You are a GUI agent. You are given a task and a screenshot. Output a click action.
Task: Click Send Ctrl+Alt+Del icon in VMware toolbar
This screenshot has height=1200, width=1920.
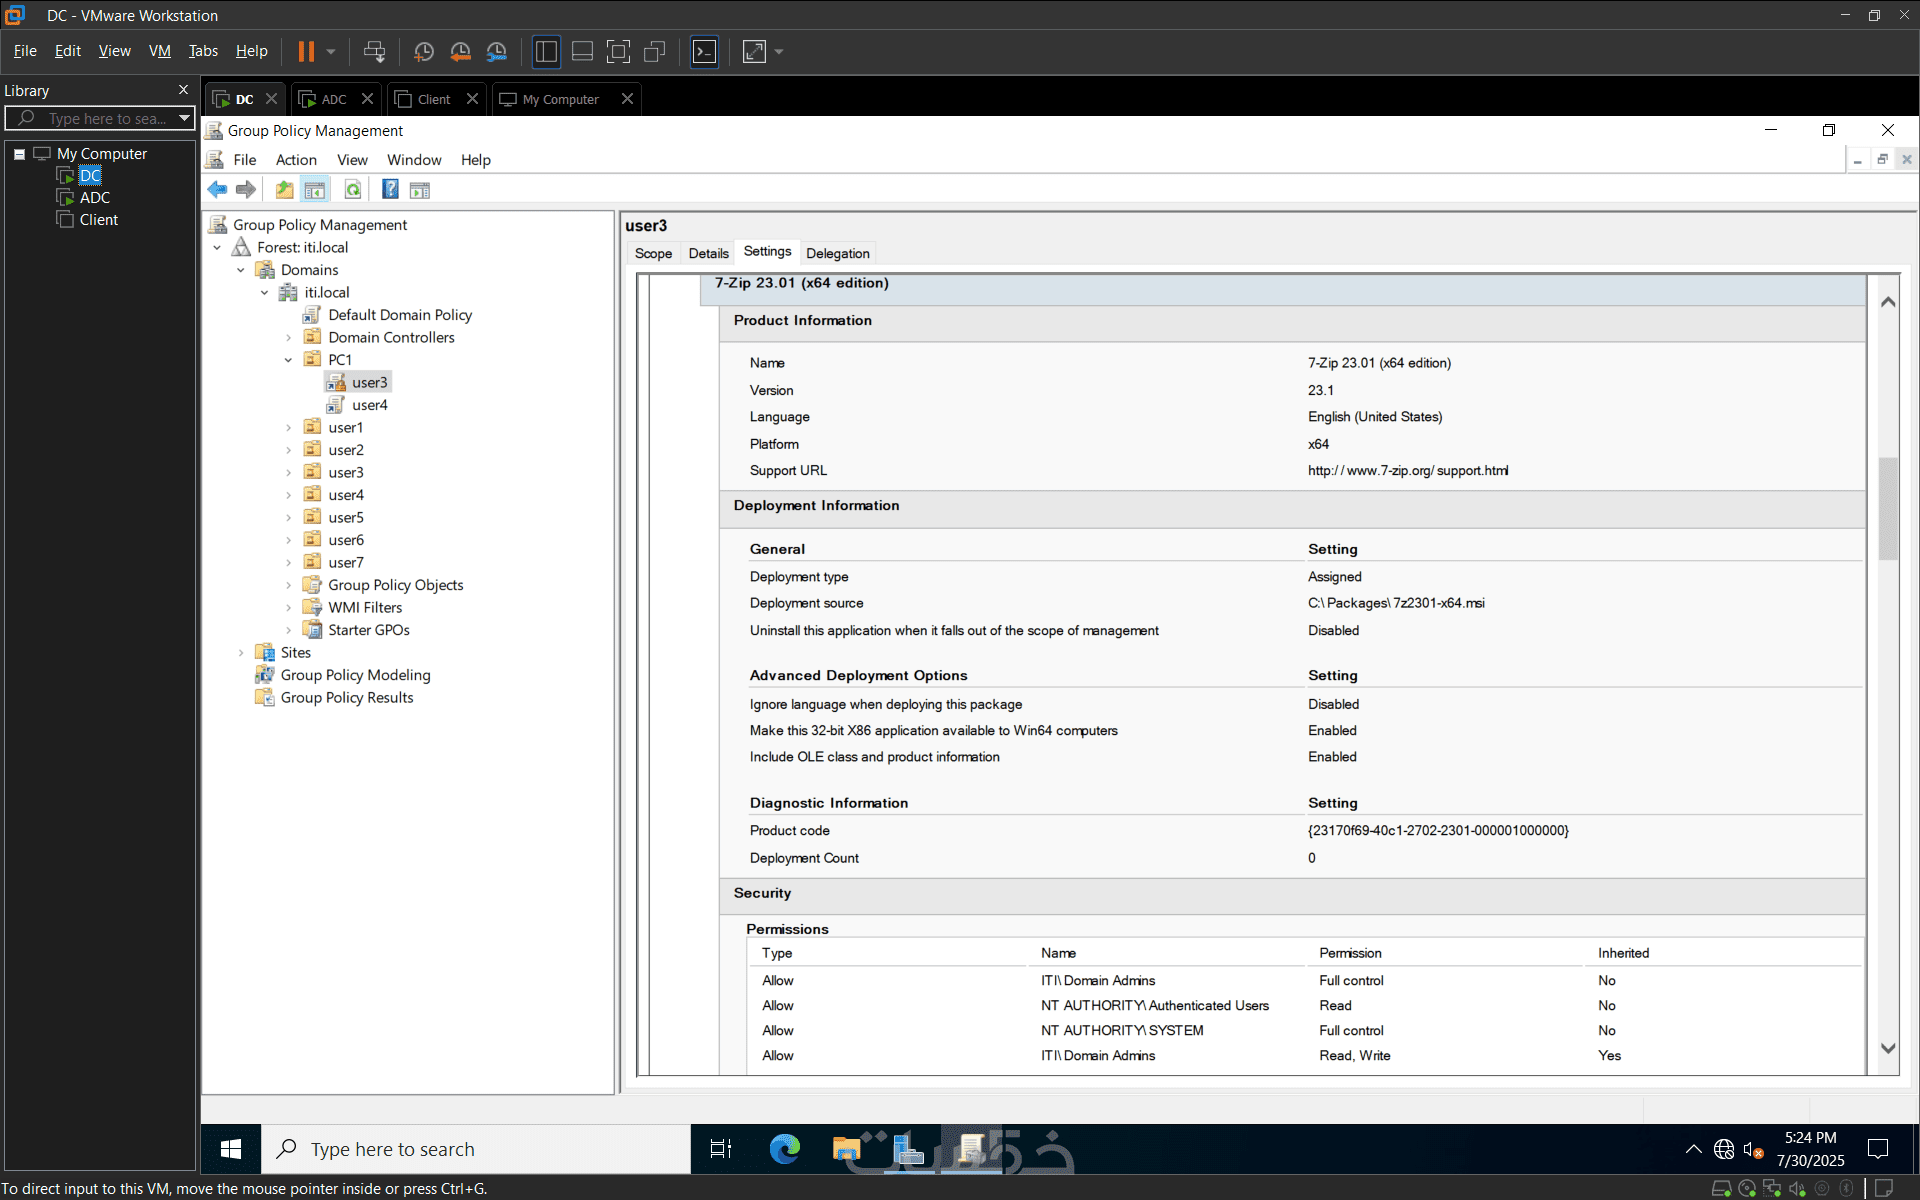[374, 51]
